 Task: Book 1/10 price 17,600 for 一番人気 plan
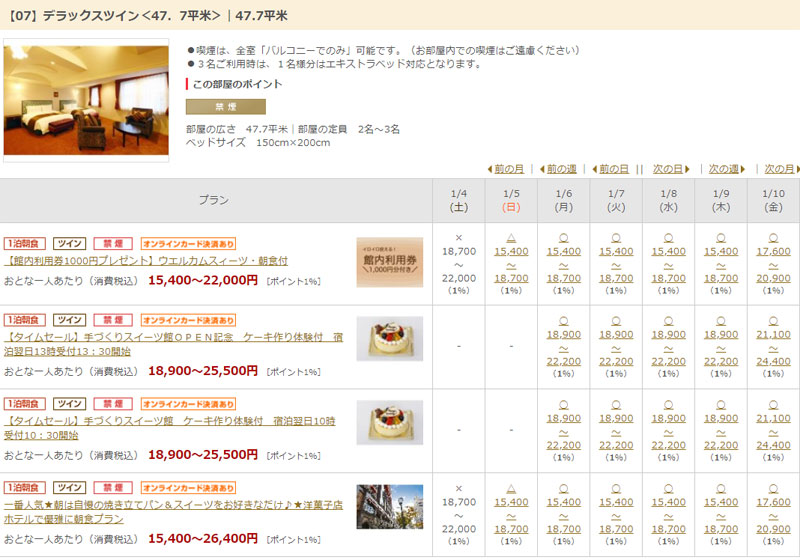click(773, 502)
